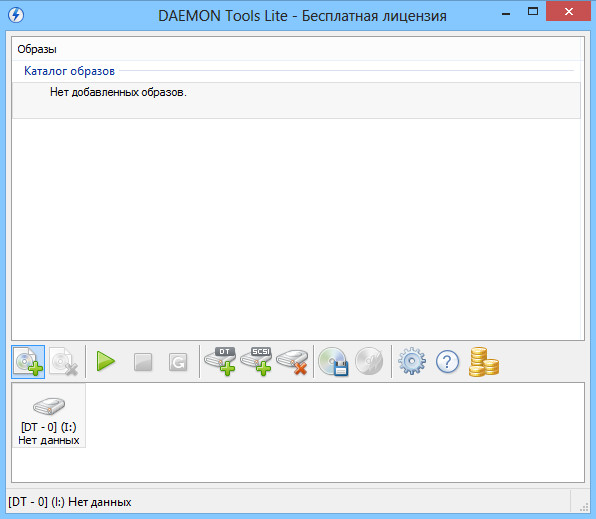Click the Remount All button with G
Viewport: 596px width, 519px height.
coord(178,362)
